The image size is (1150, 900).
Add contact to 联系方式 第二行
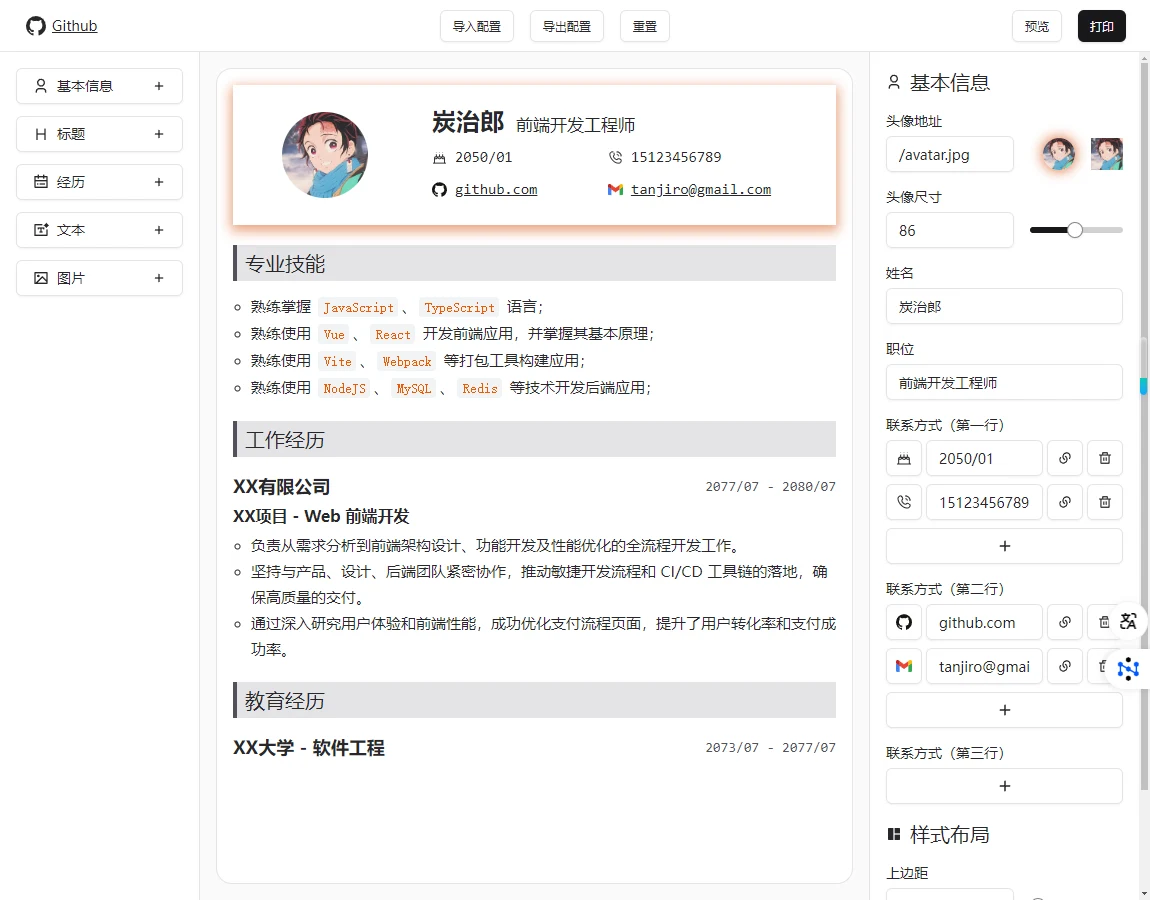(x=1004, y=710)
